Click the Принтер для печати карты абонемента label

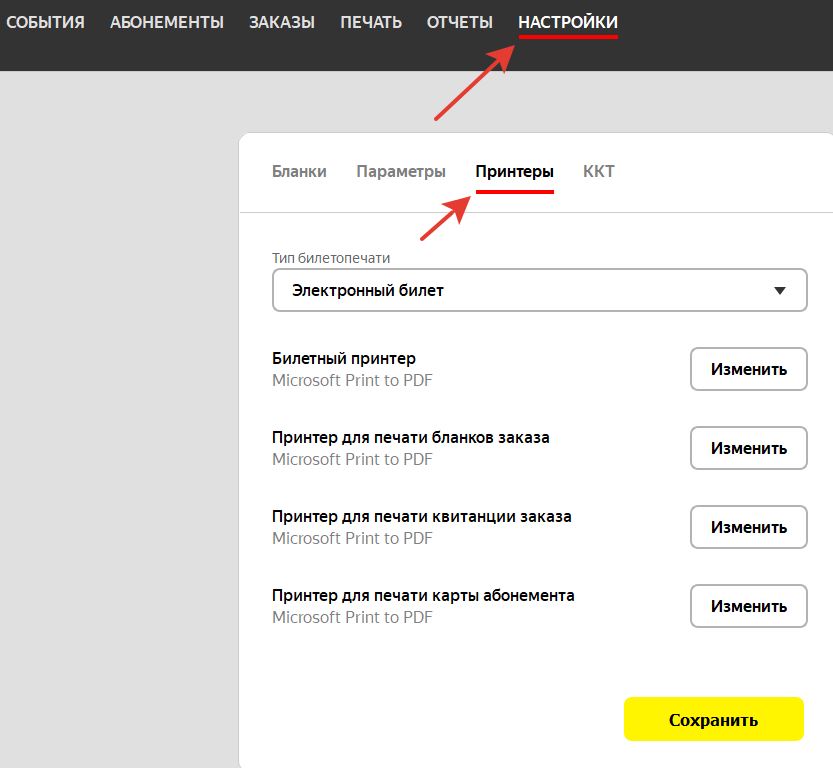click(423, 596)
